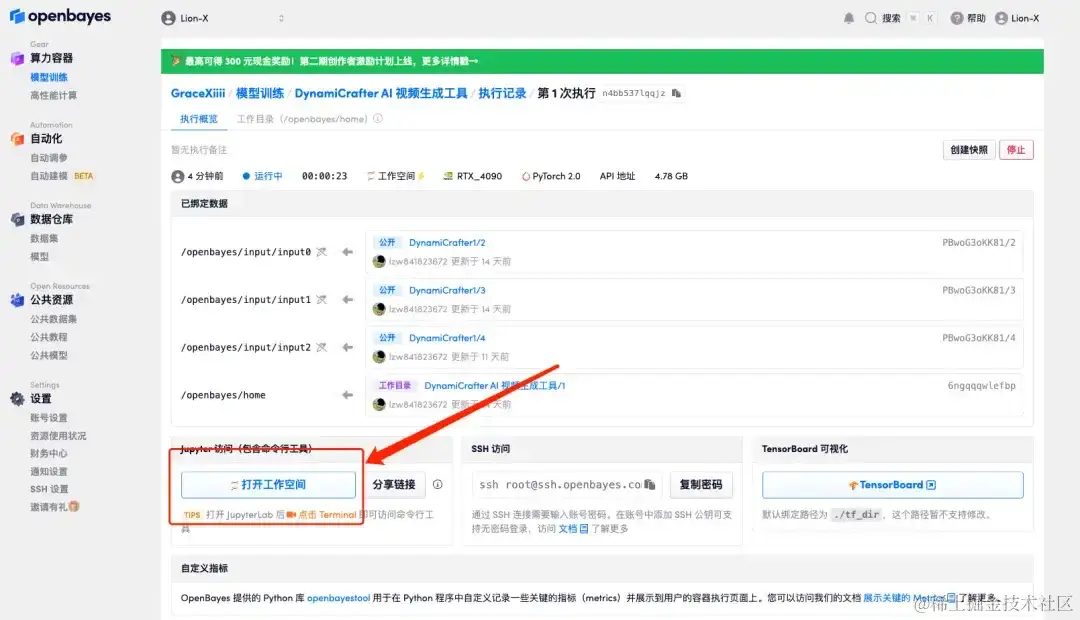Click the 模型训练 breadcrumb link

point(260,93)
